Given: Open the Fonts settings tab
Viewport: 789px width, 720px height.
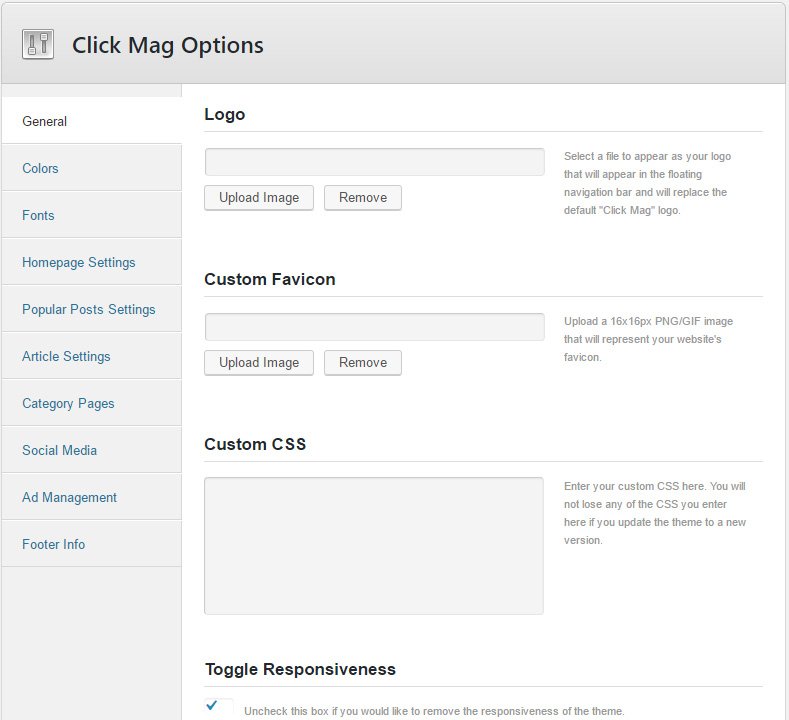Looking at the screenshot, I should [39, 215].
